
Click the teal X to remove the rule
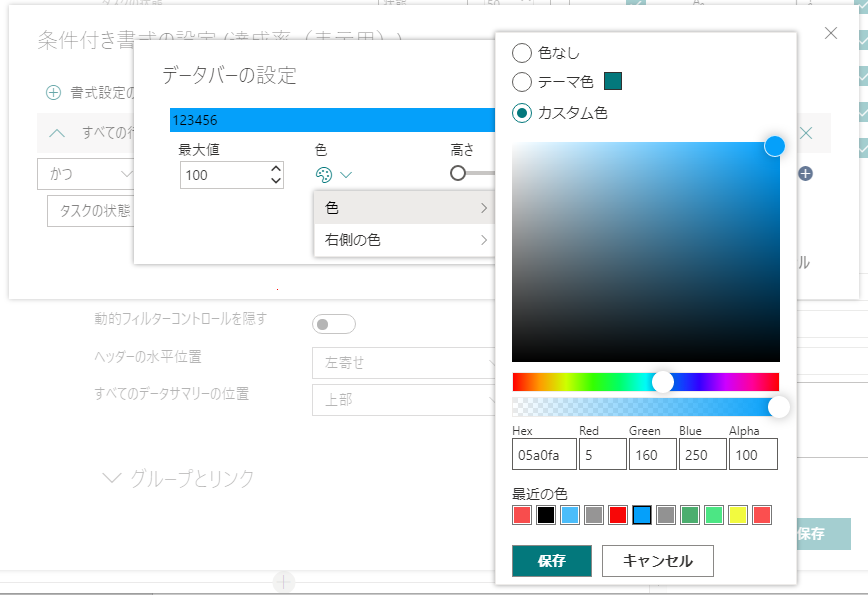807,133
